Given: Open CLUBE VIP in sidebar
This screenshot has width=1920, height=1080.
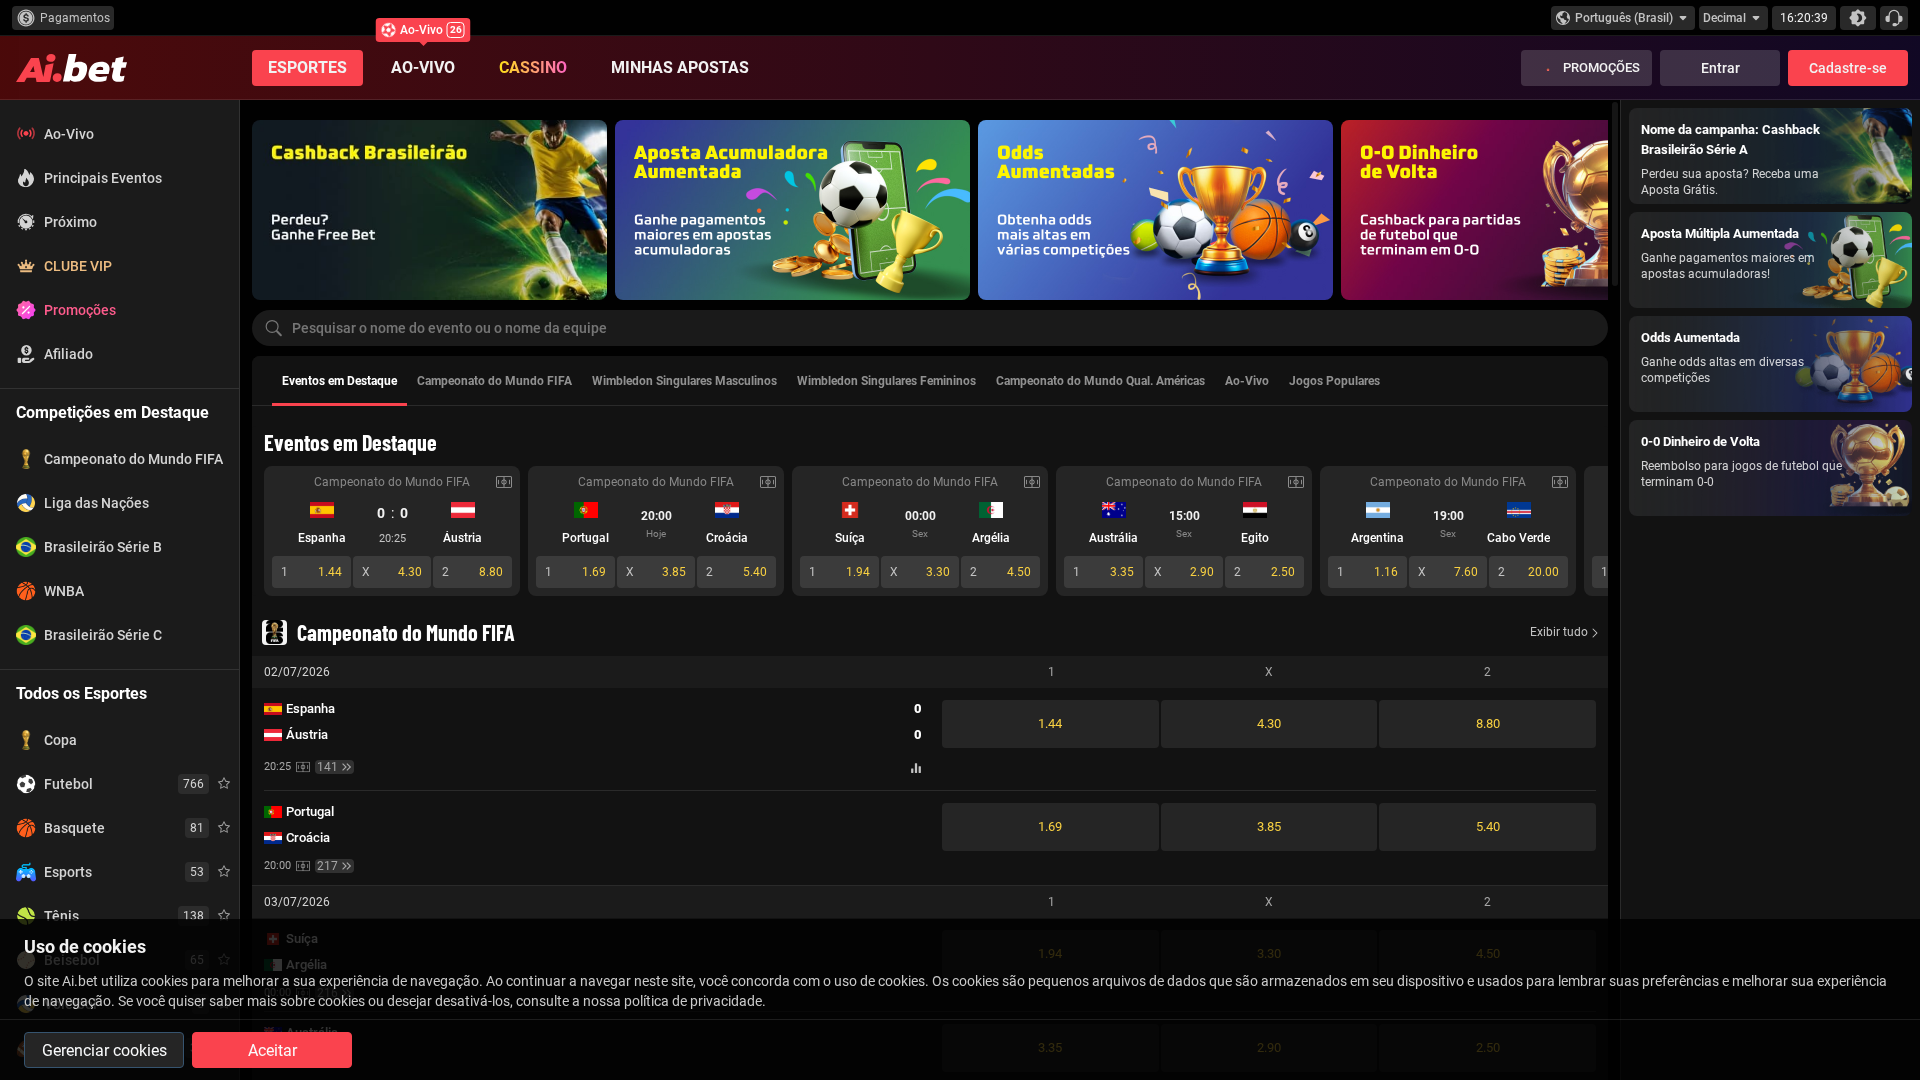Looking at the screenshot, I should pyautogui.click(x=120, y=266).
